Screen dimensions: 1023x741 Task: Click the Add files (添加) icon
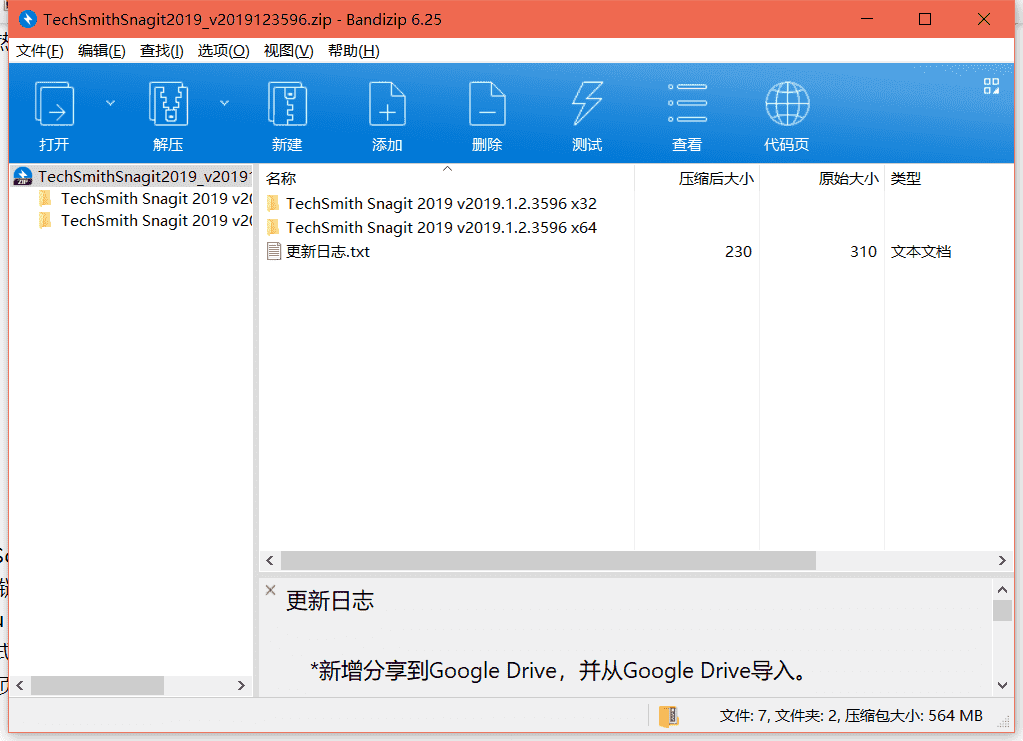(387, 104)
